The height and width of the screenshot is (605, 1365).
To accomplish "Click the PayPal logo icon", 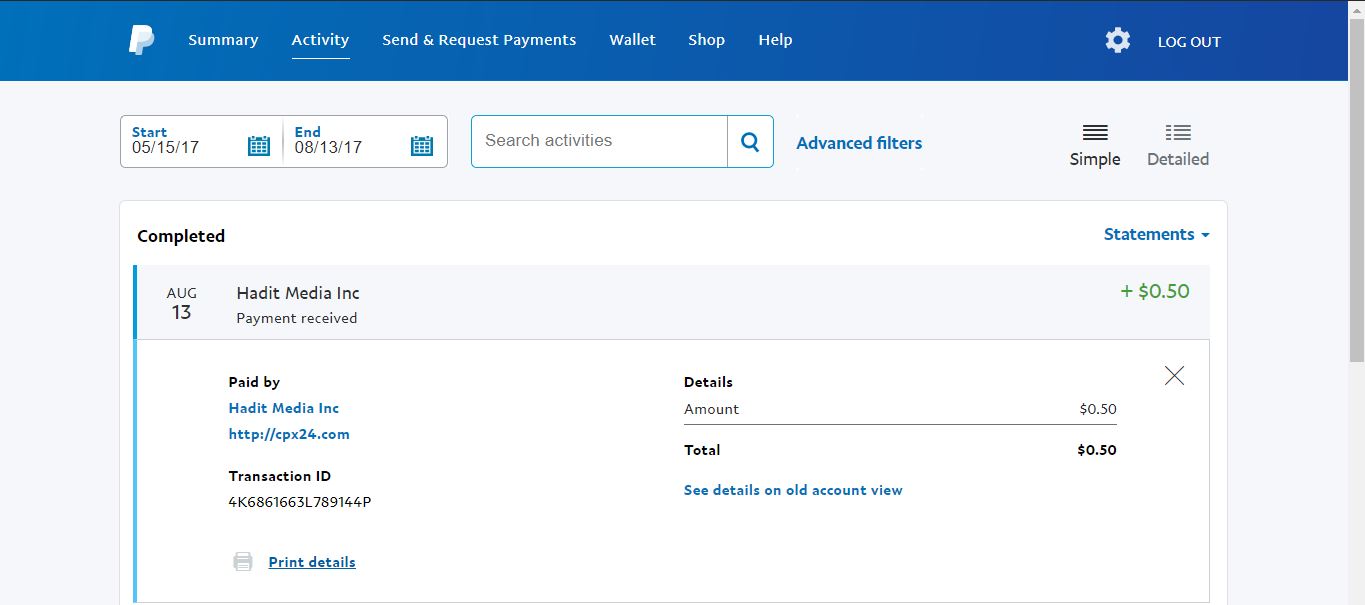I will [141, 40].
